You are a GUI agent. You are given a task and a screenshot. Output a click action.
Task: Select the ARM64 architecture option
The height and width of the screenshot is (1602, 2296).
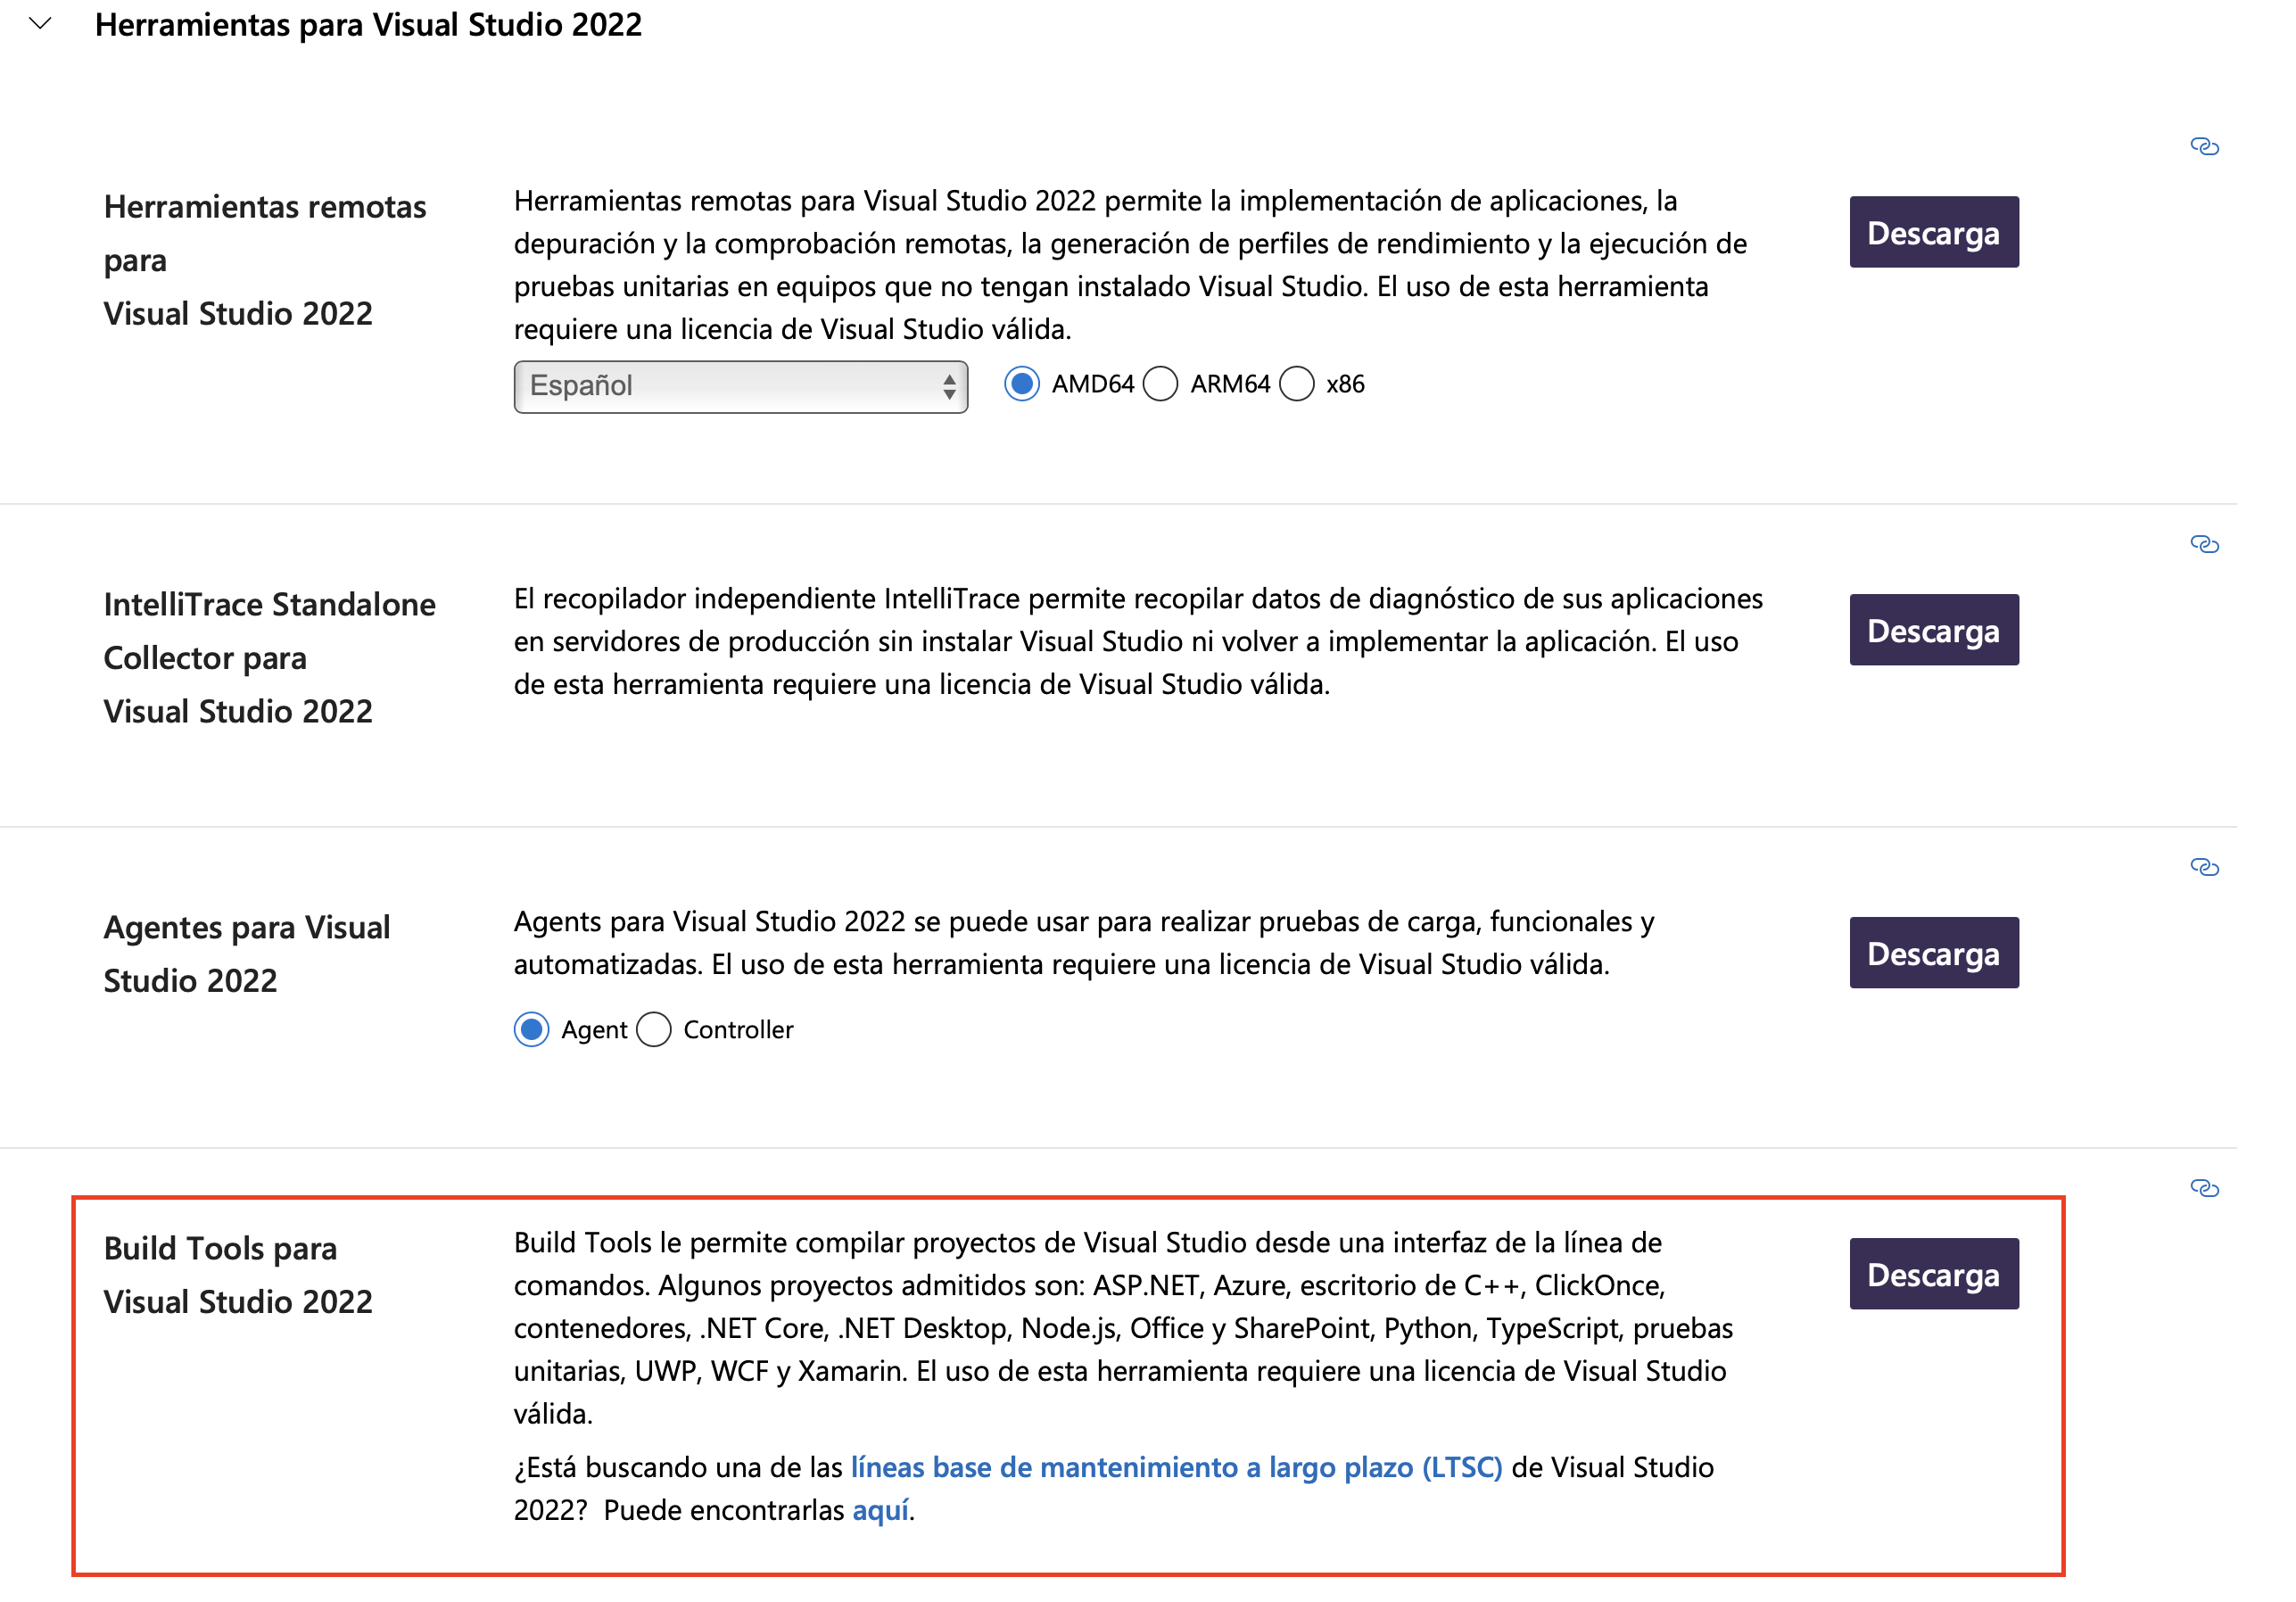click(x=1160, y=384)
